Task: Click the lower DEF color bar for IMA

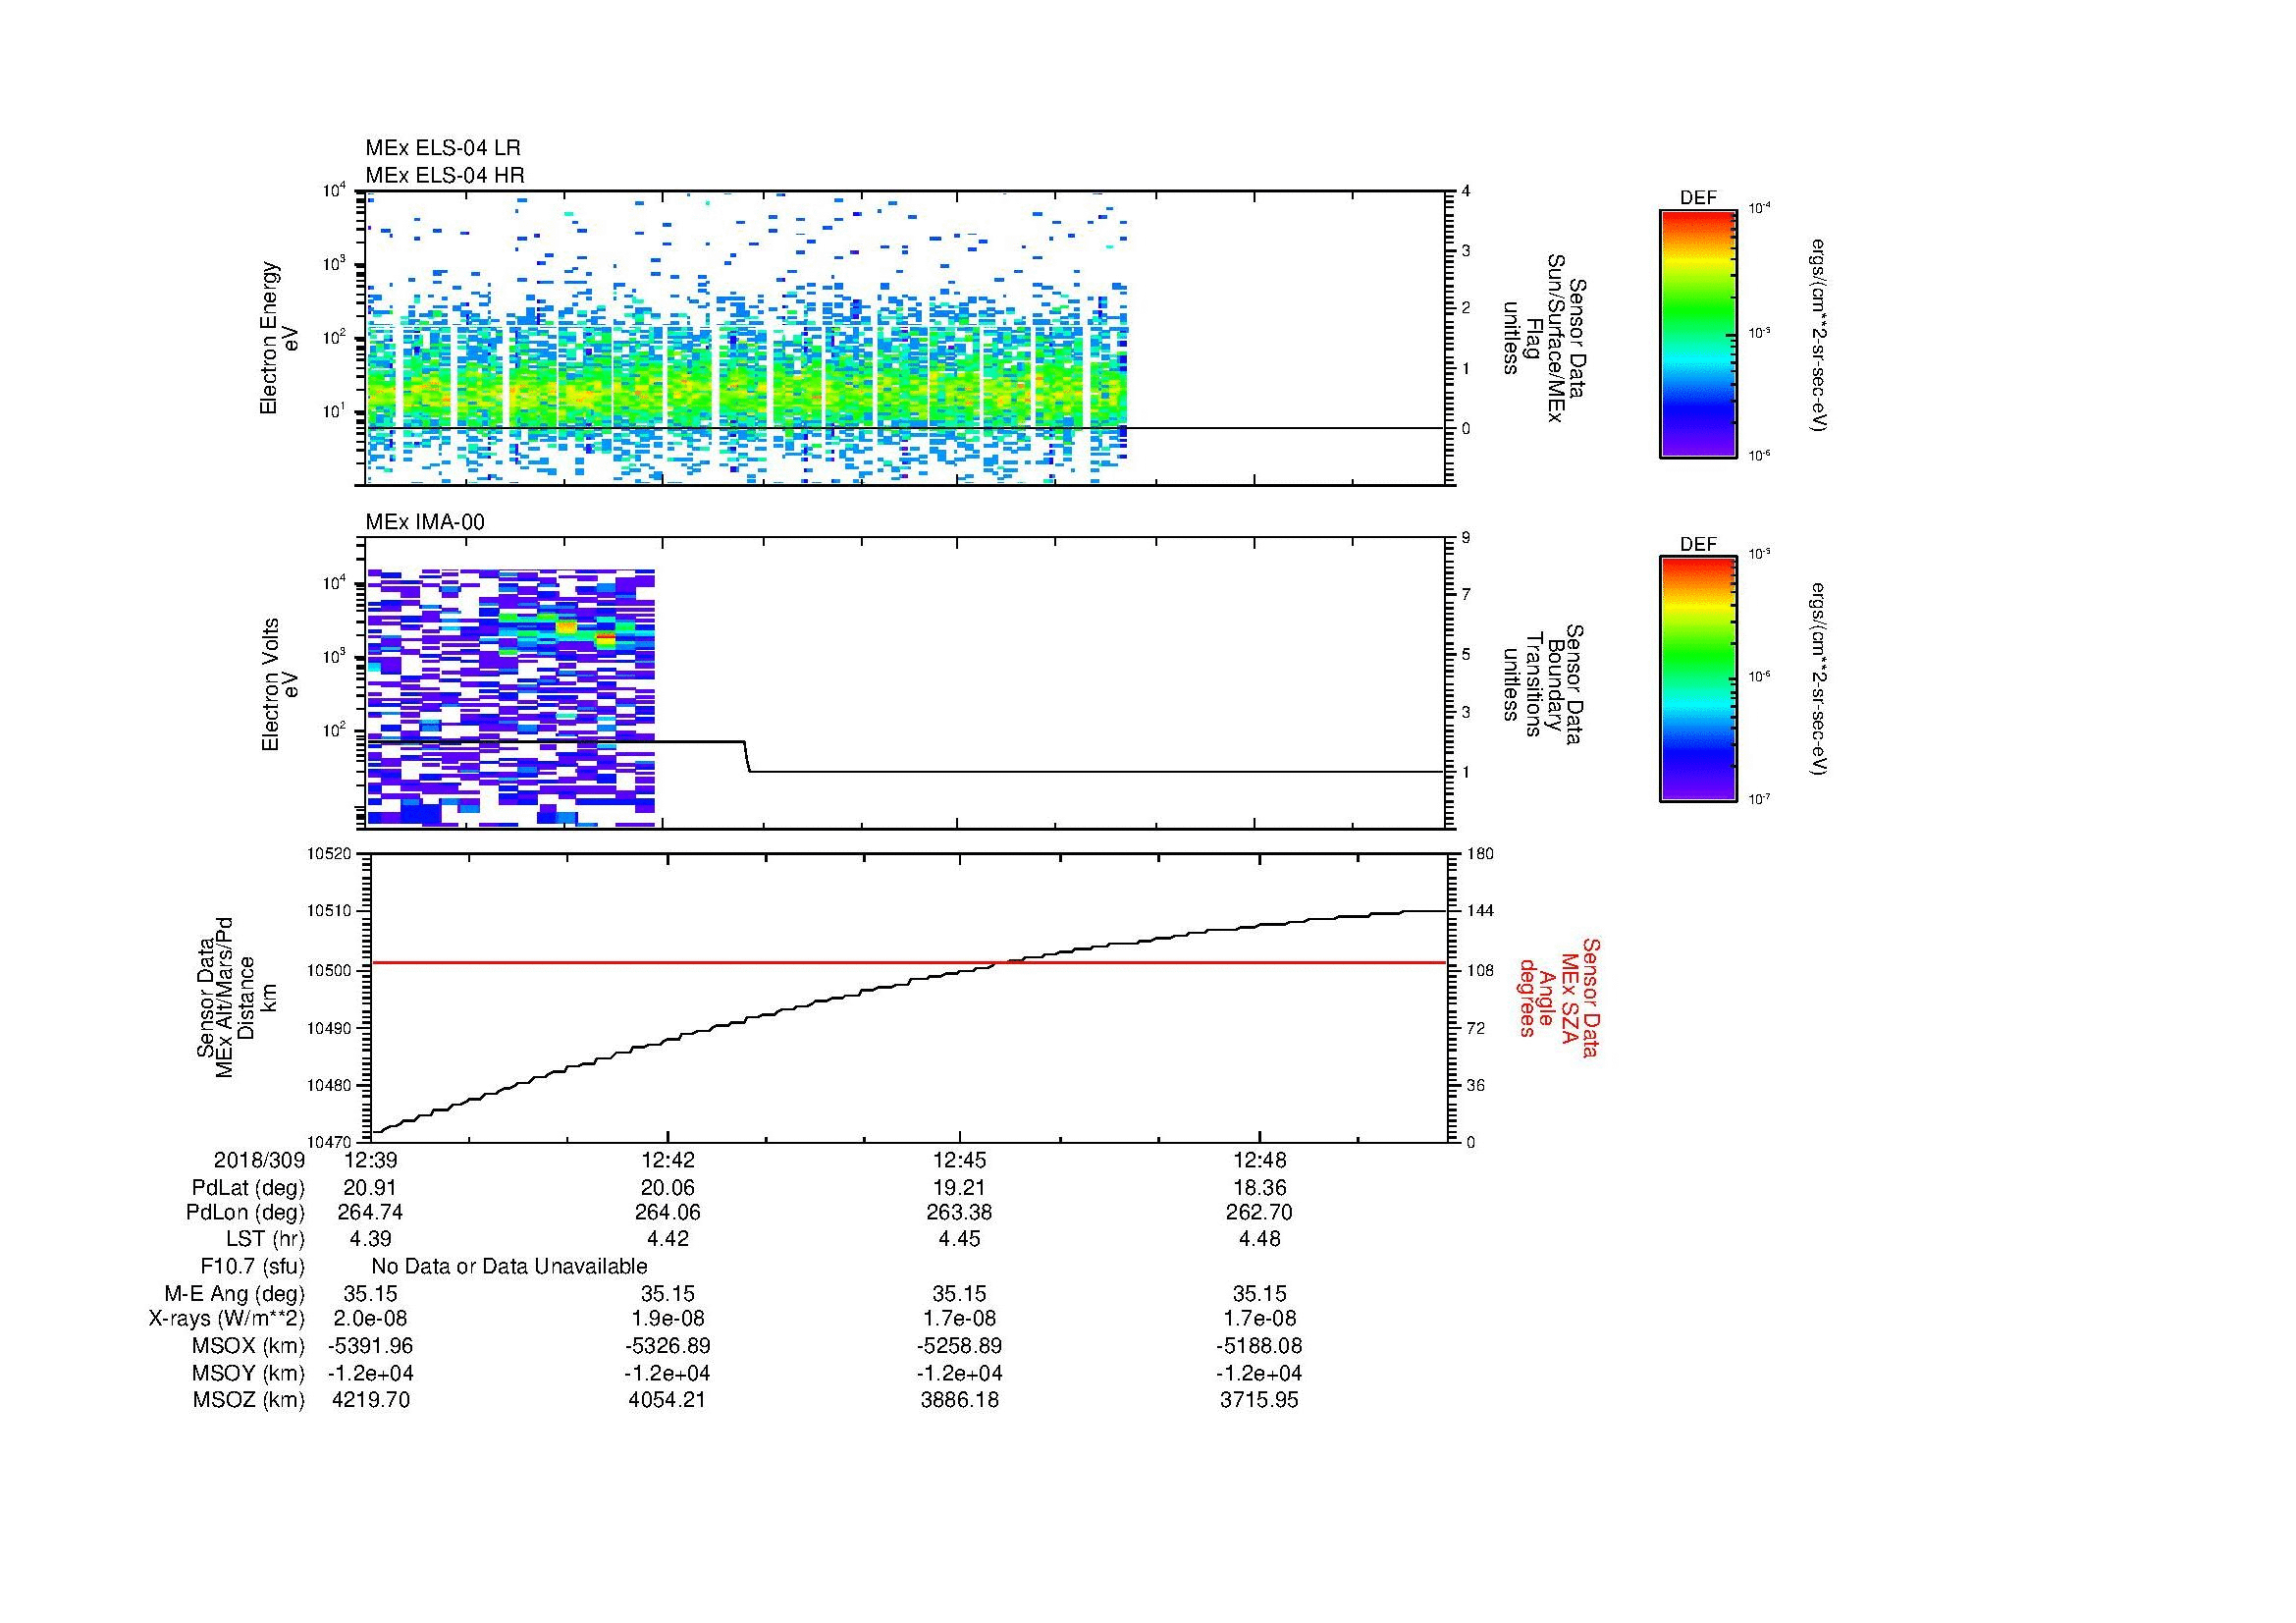Action: tap(1697, 679)
